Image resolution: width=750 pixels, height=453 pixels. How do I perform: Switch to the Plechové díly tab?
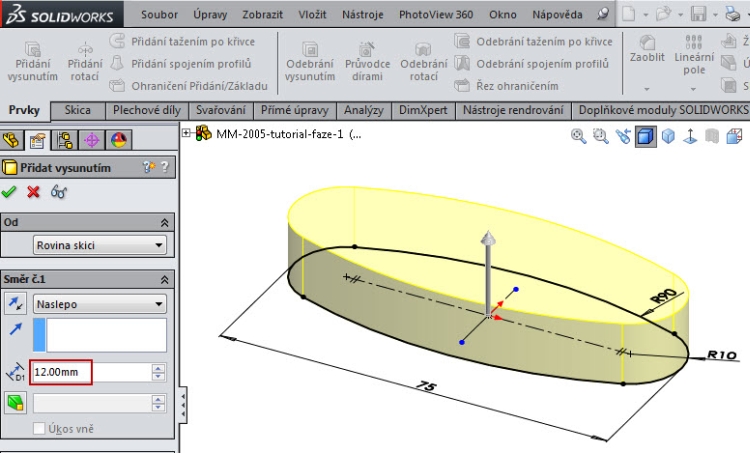(x=147, y=110)
